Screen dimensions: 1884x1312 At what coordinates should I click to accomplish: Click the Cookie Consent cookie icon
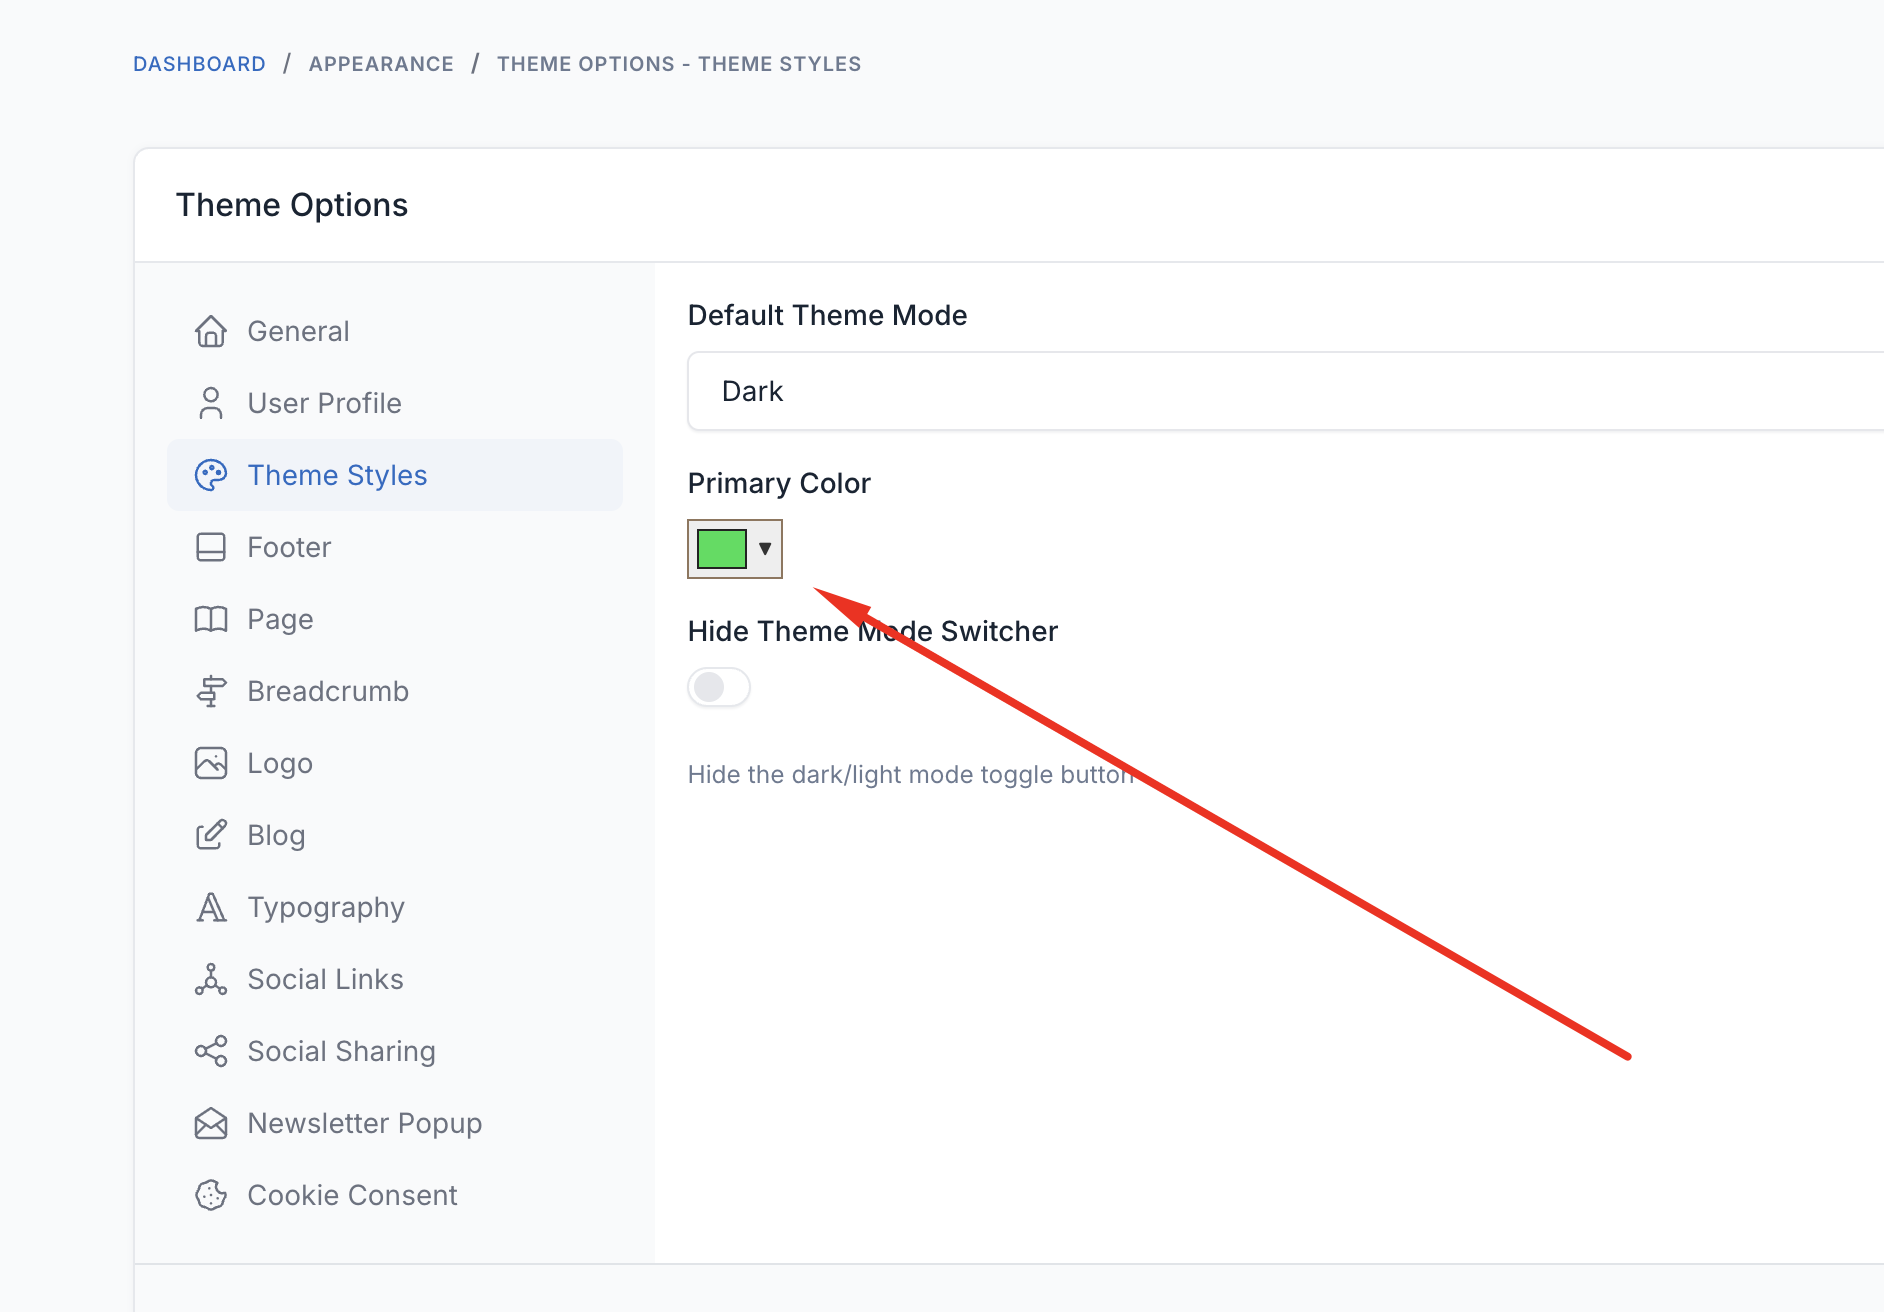pos(210,1195)
